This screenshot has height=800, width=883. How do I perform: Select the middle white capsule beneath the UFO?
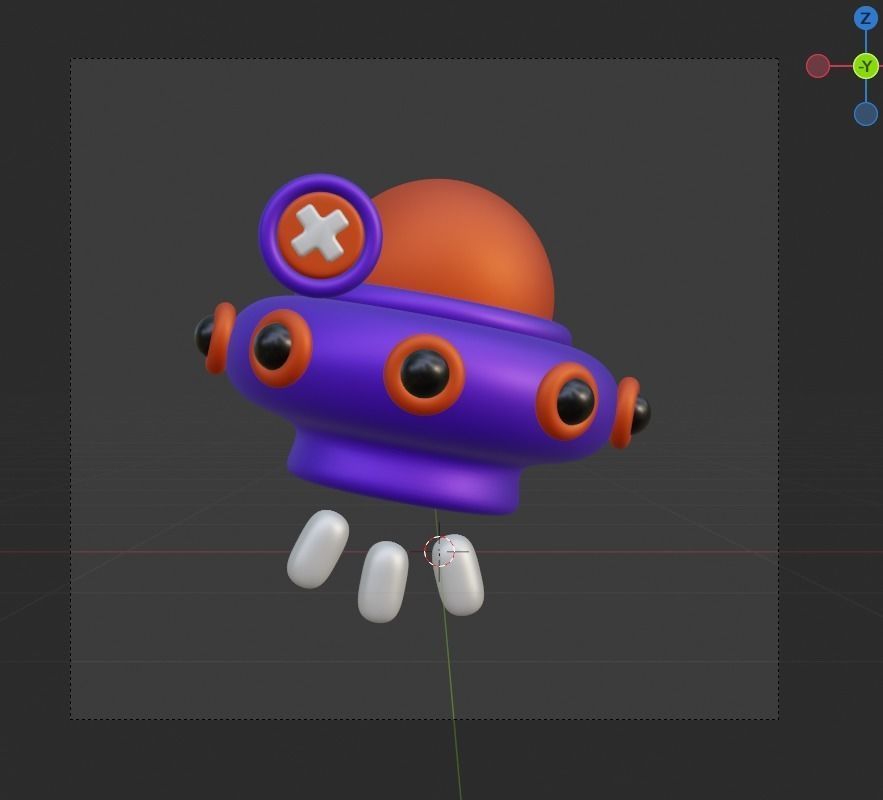[x=383, y=582]
